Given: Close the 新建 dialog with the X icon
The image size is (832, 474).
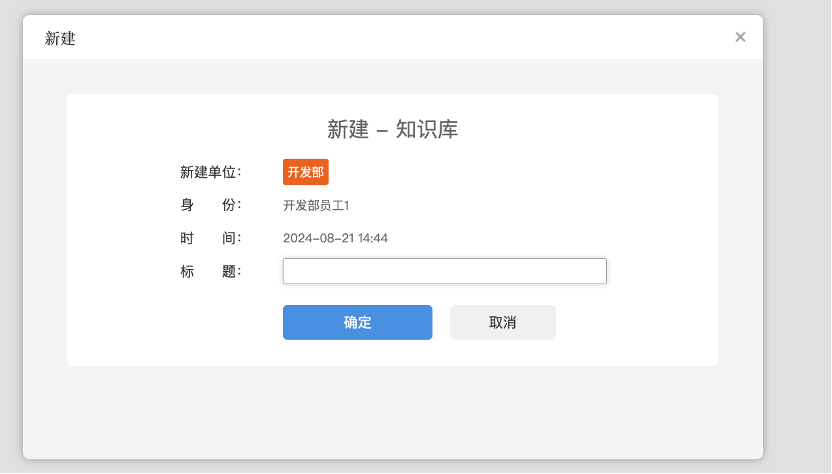Looking at the screenshot, I should coord(740,37).
